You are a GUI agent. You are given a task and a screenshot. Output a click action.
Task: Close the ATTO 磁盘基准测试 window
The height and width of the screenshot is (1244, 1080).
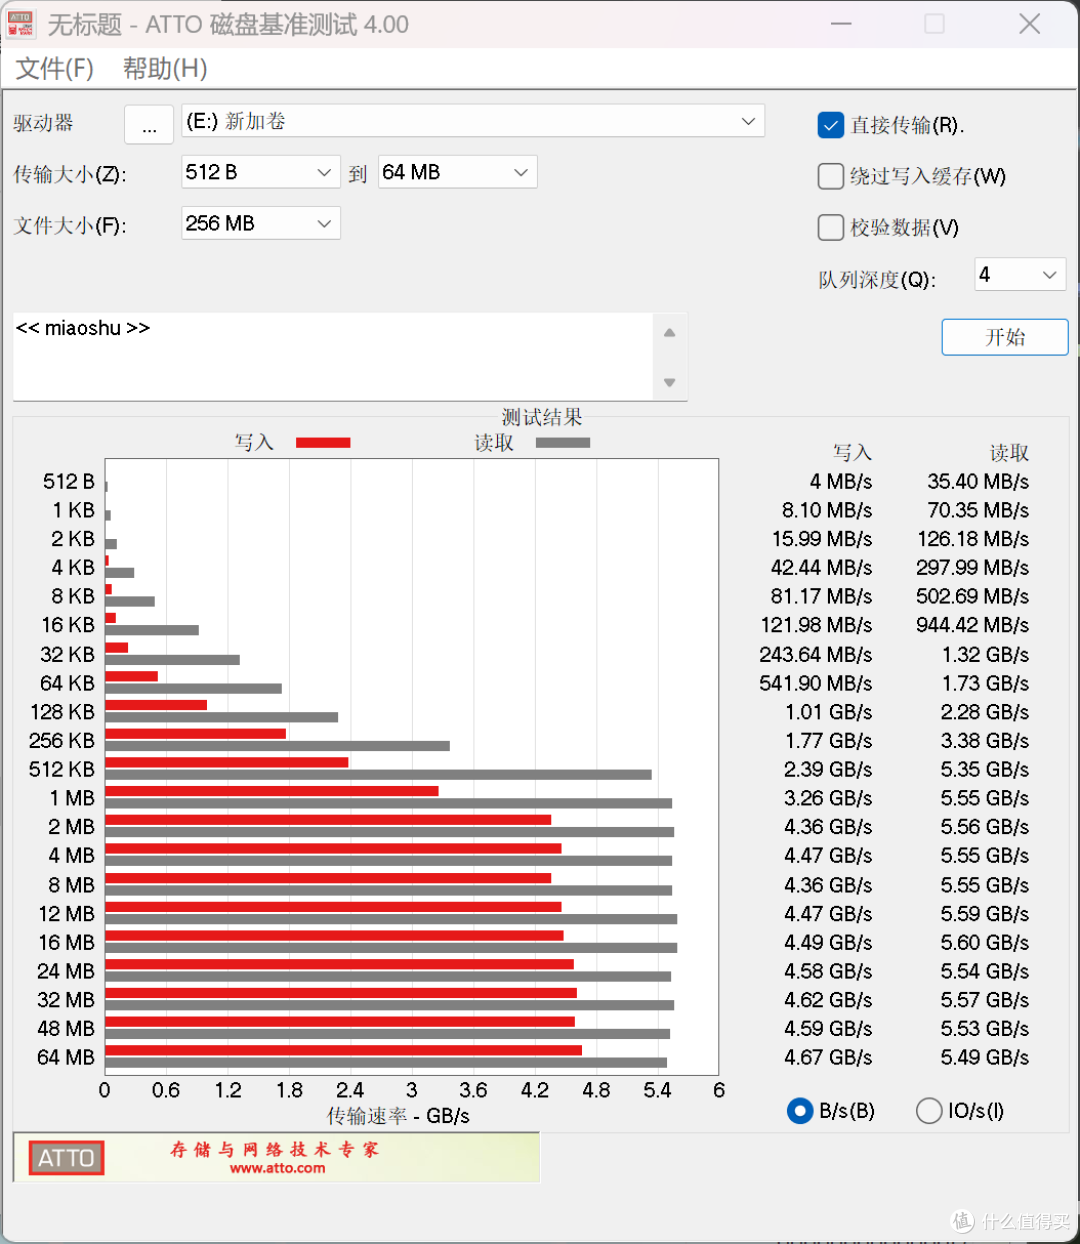pos(1029,24)
